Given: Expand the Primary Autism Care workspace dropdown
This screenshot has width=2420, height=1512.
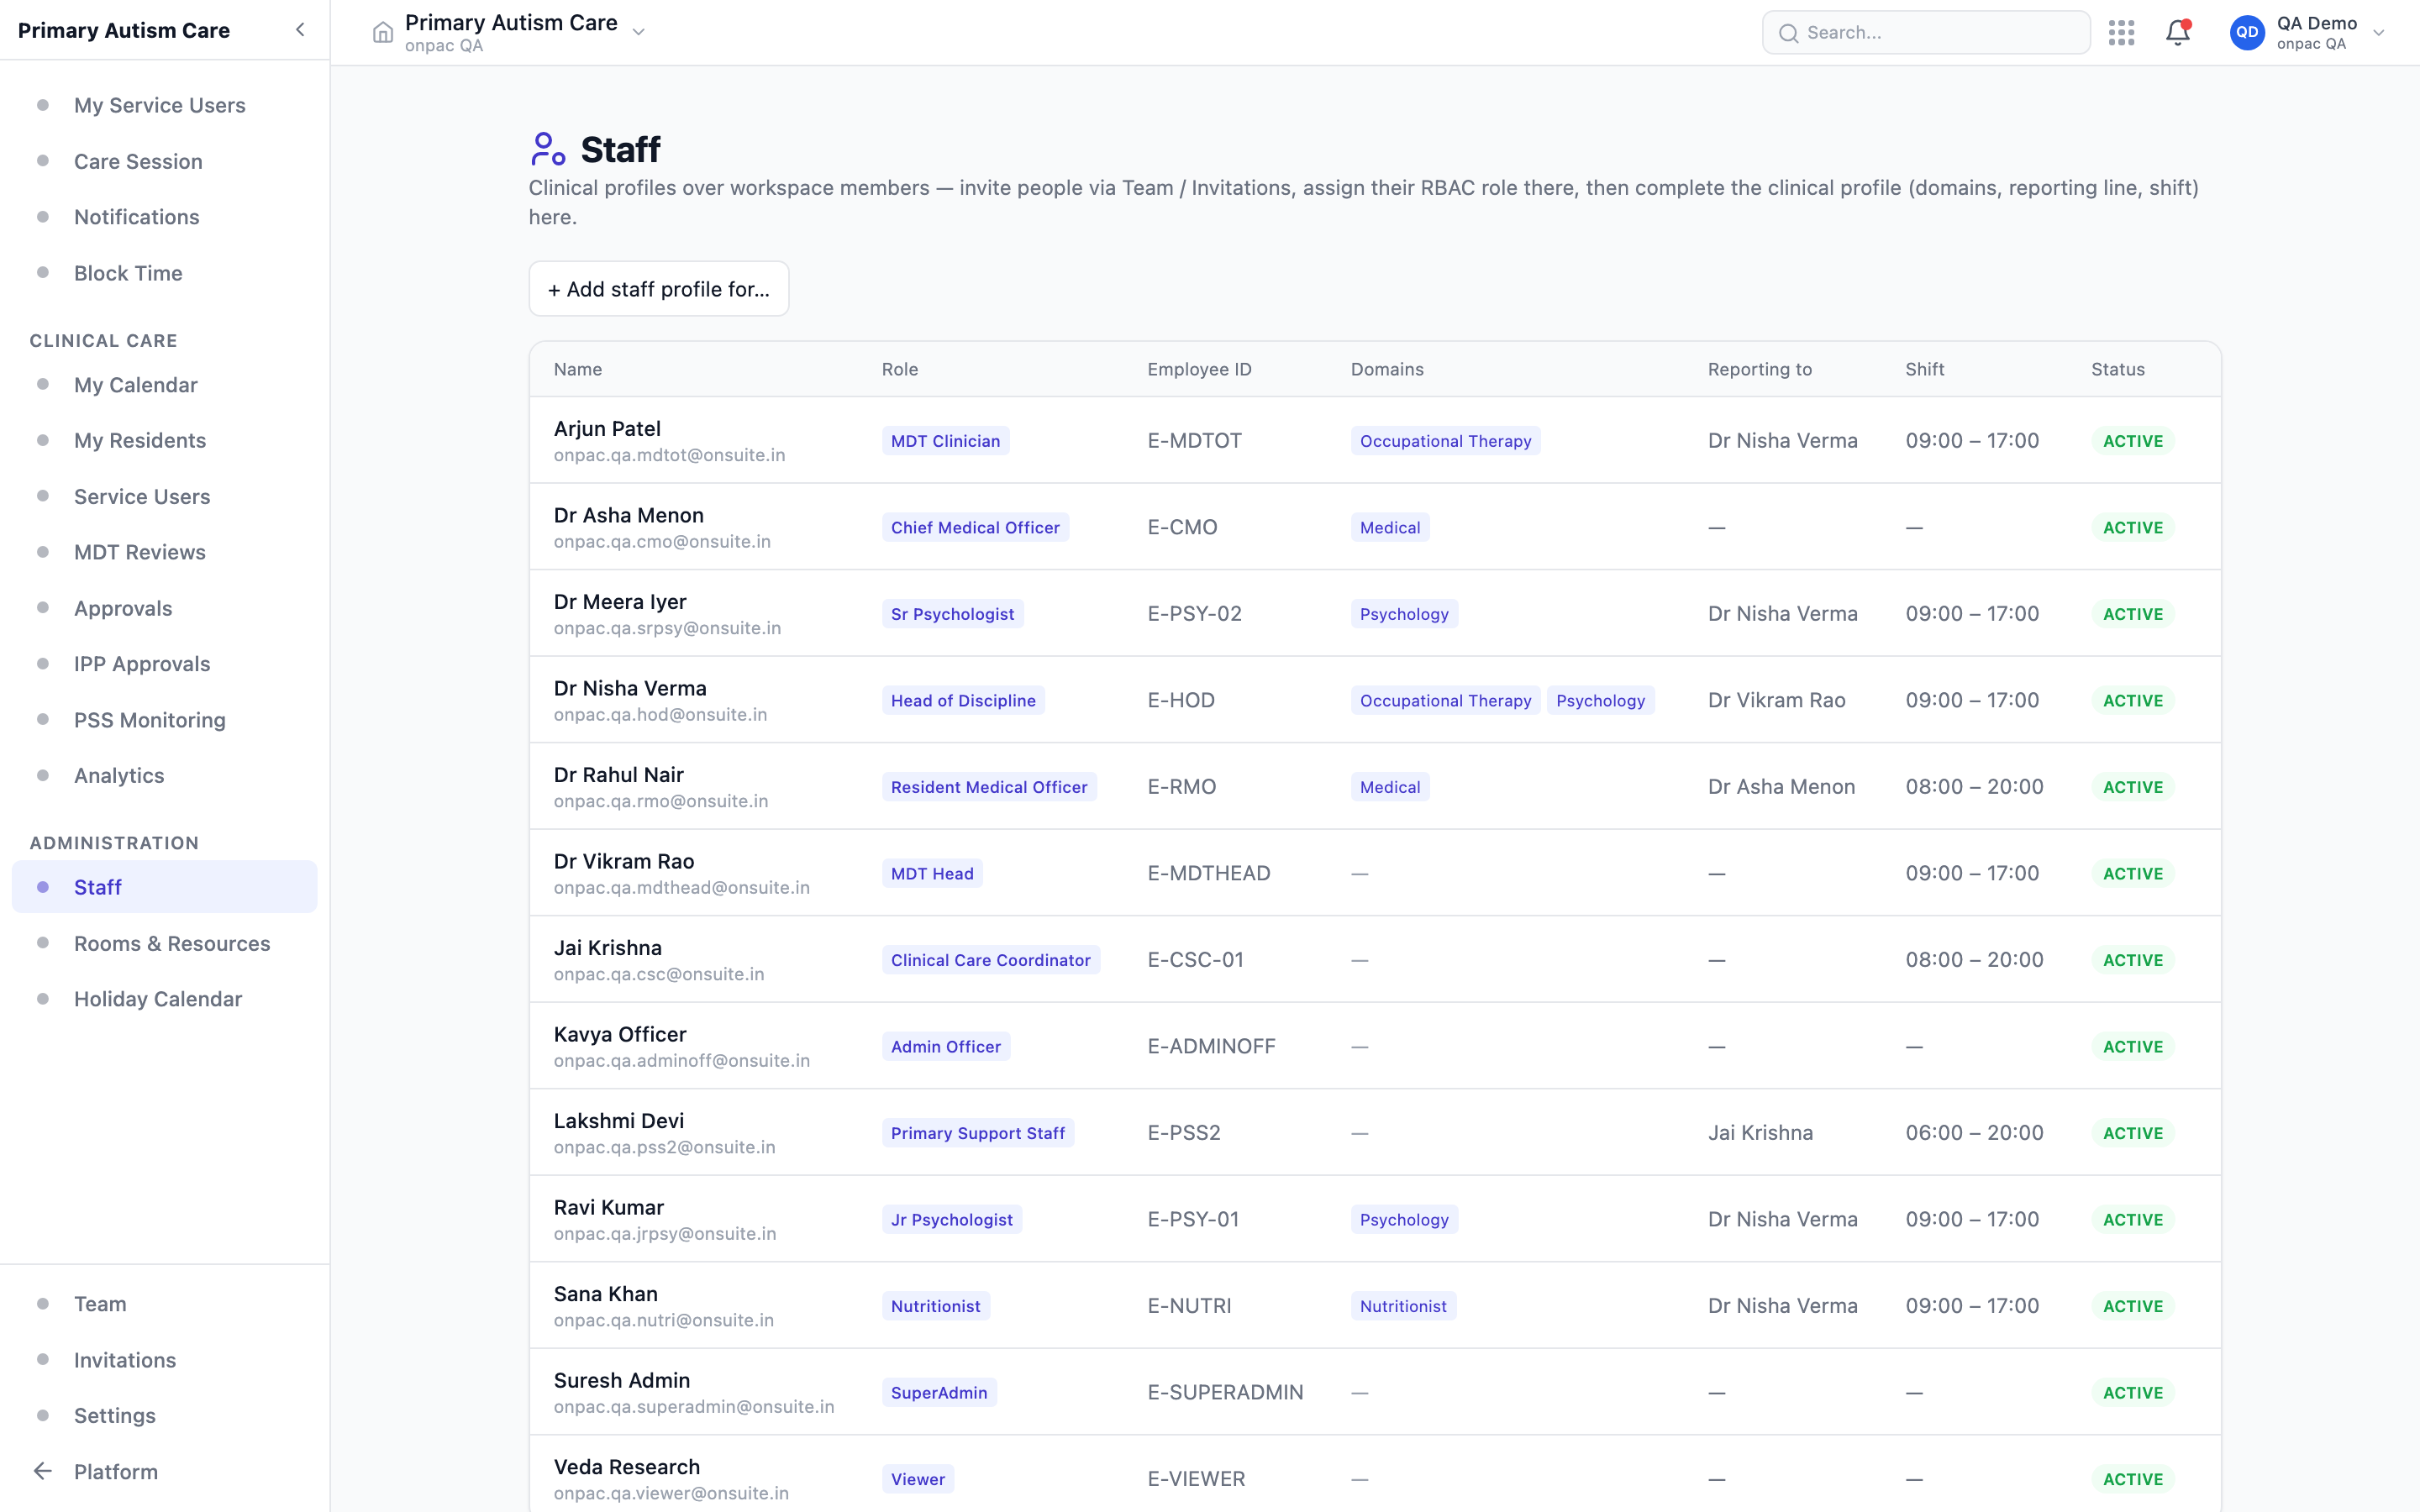Looking at the screenshot, I should [639, 32].
